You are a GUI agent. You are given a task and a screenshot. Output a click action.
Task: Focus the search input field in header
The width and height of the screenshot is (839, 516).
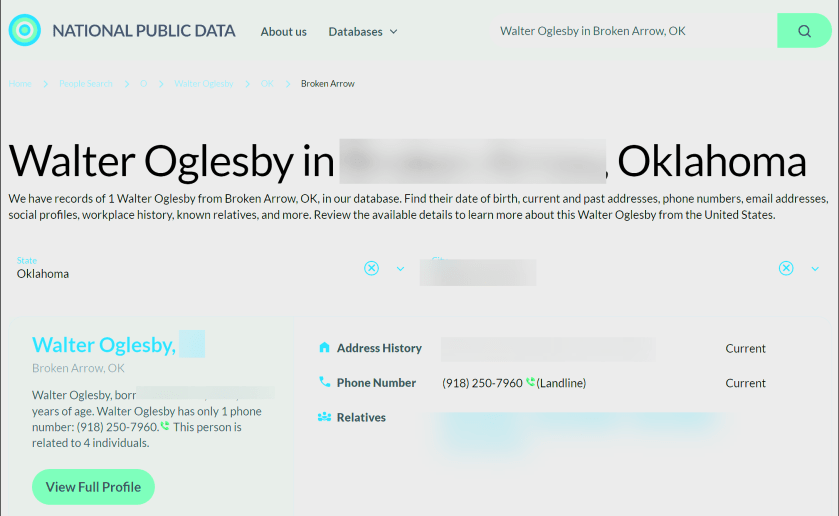tap(620, 31)
